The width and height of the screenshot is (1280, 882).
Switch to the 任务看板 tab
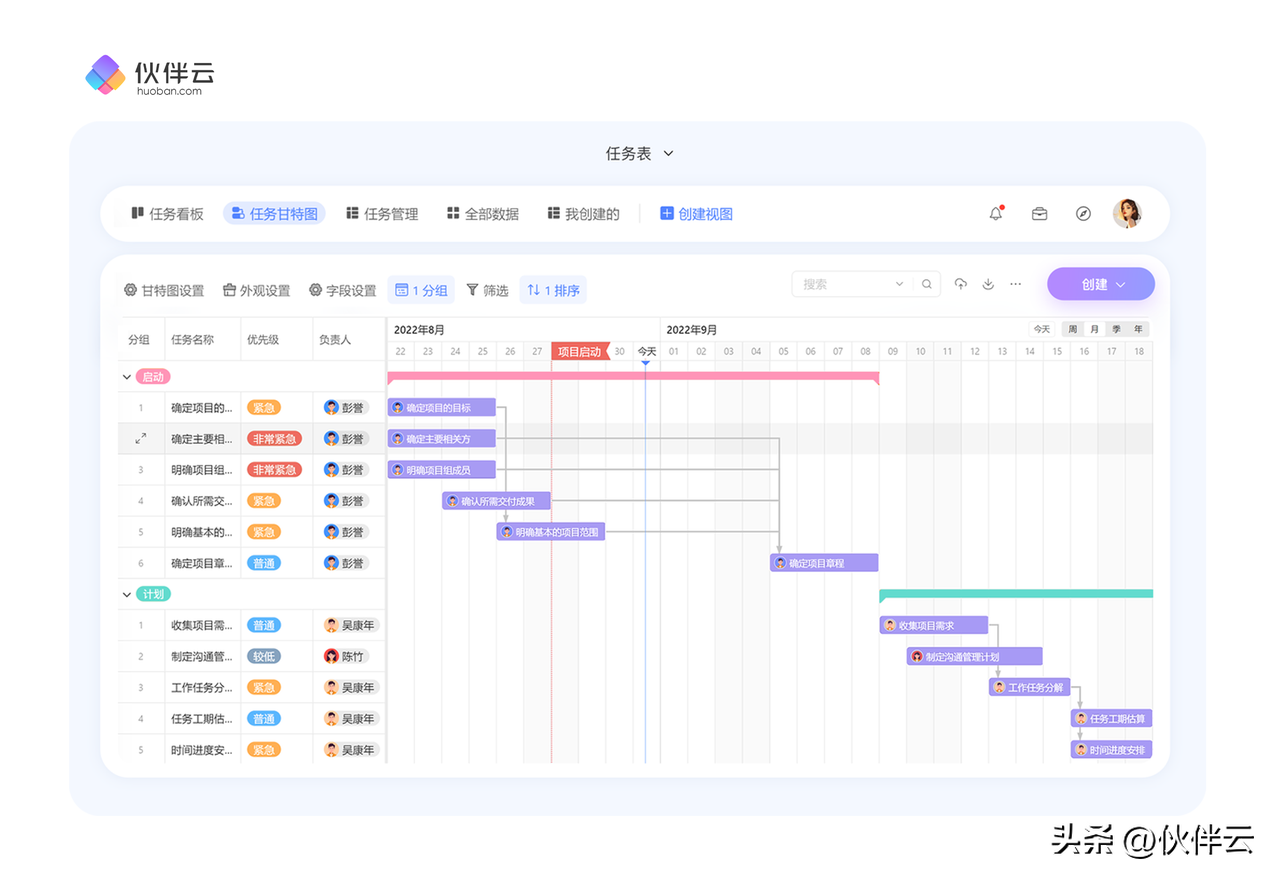167,214
